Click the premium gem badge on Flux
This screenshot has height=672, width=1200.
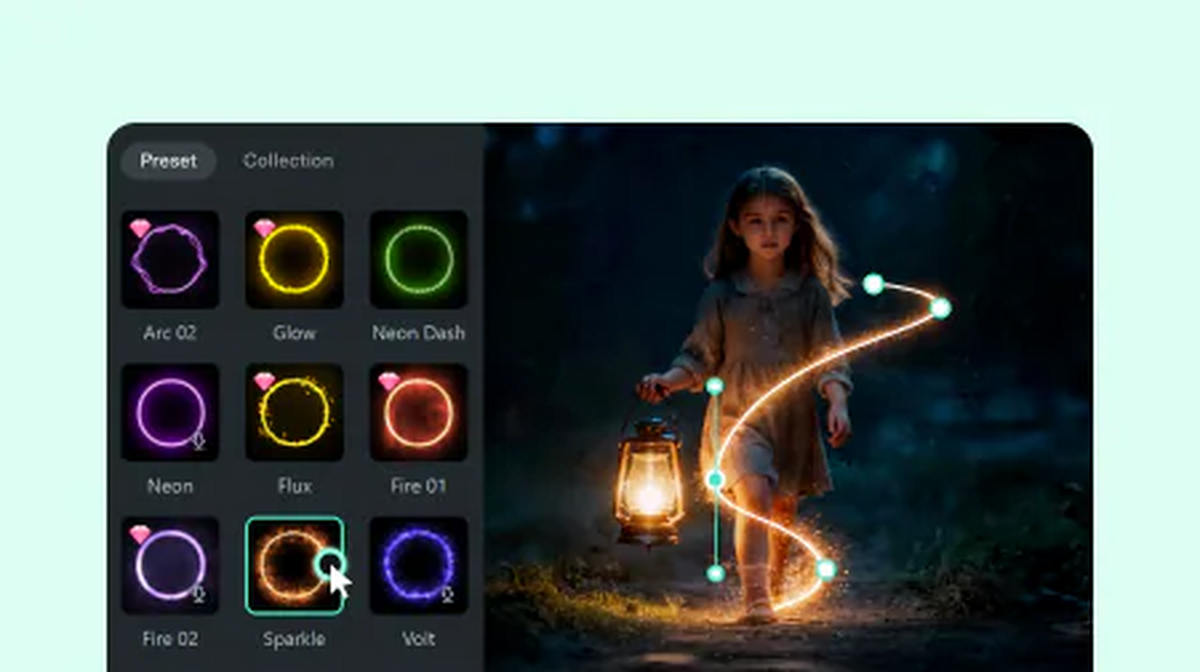[x=264, y=381]
